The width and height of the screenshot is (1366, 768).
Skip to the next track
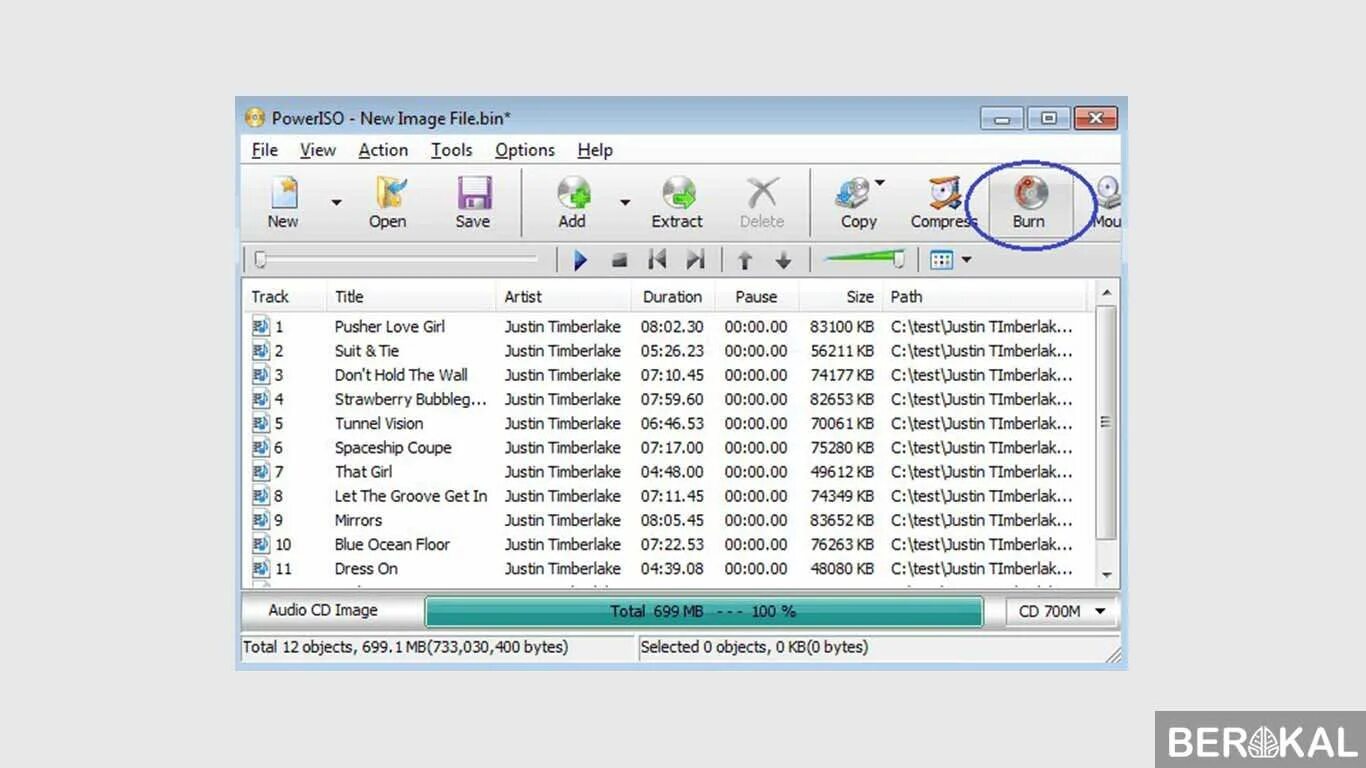click(696, 261)
